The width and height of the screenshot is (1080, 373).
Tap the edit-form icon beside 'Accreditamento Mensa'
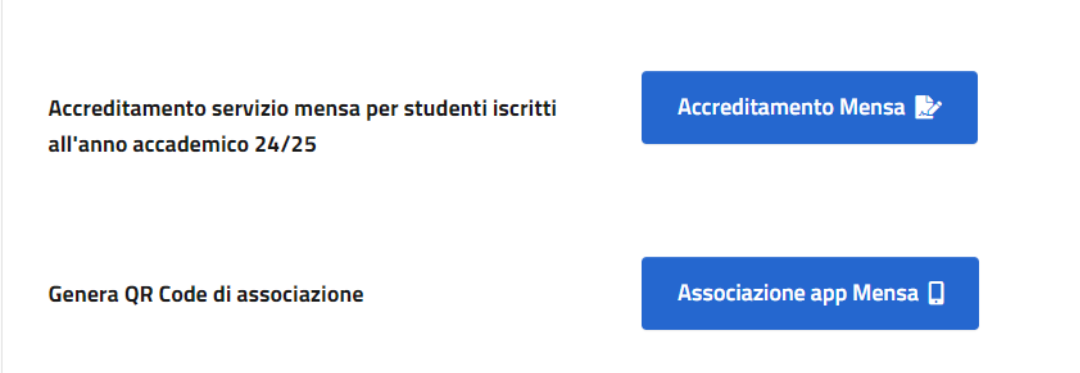coord(928,107)
